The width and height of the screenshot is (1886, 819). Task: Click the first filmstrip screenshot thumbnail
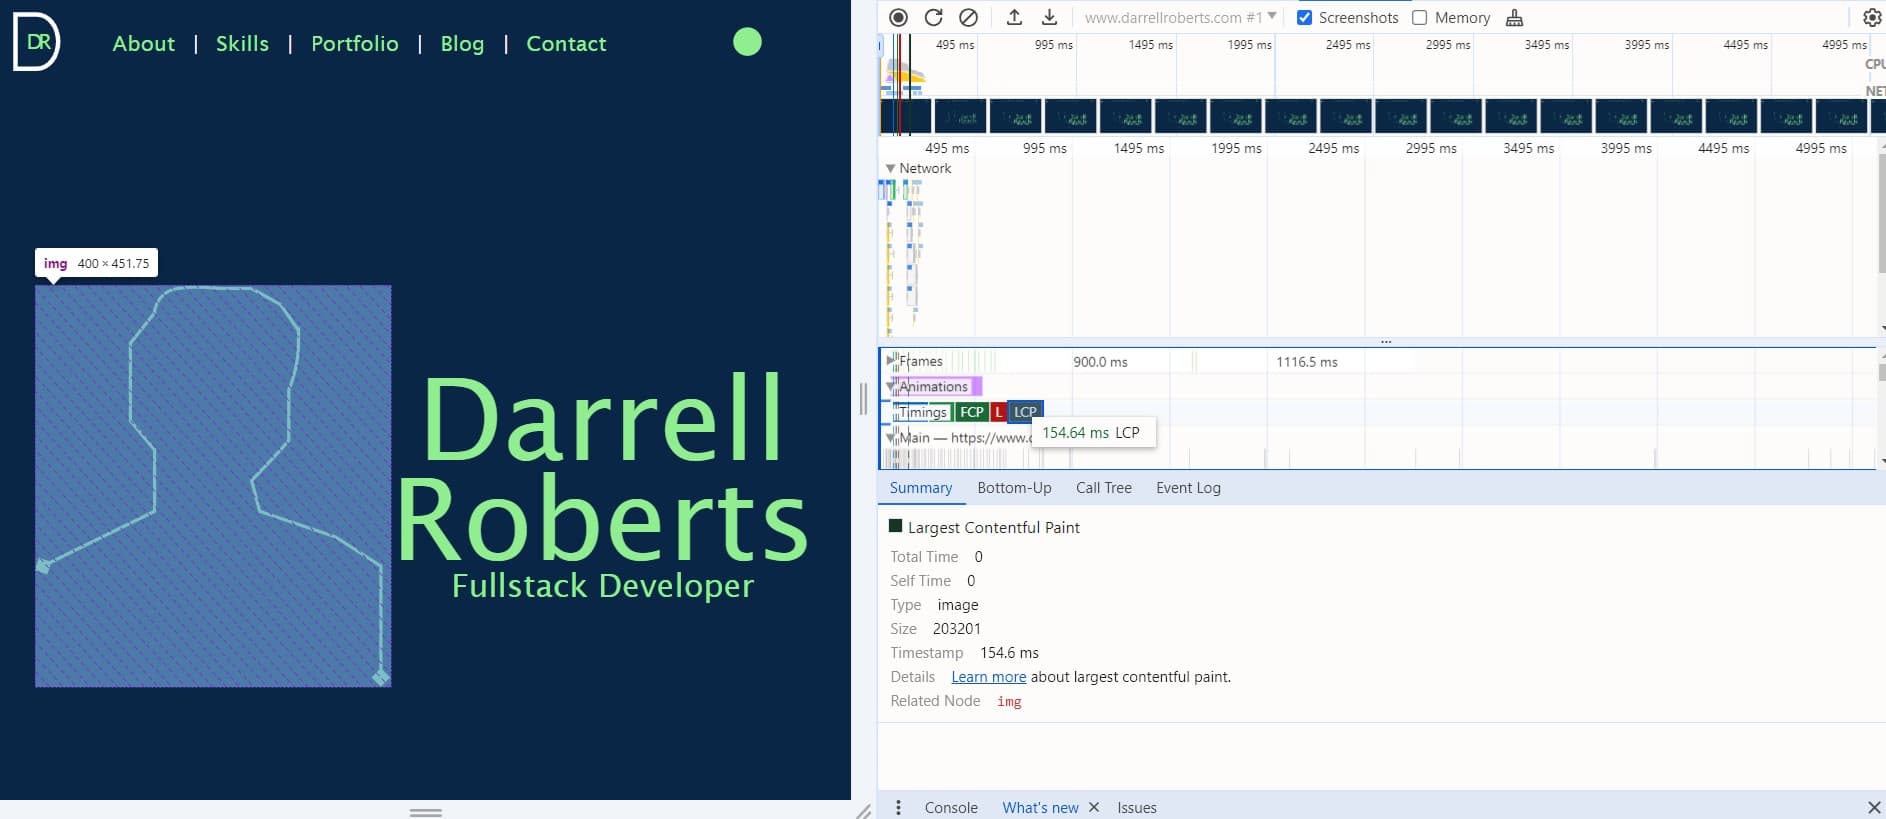coord(906,116)
